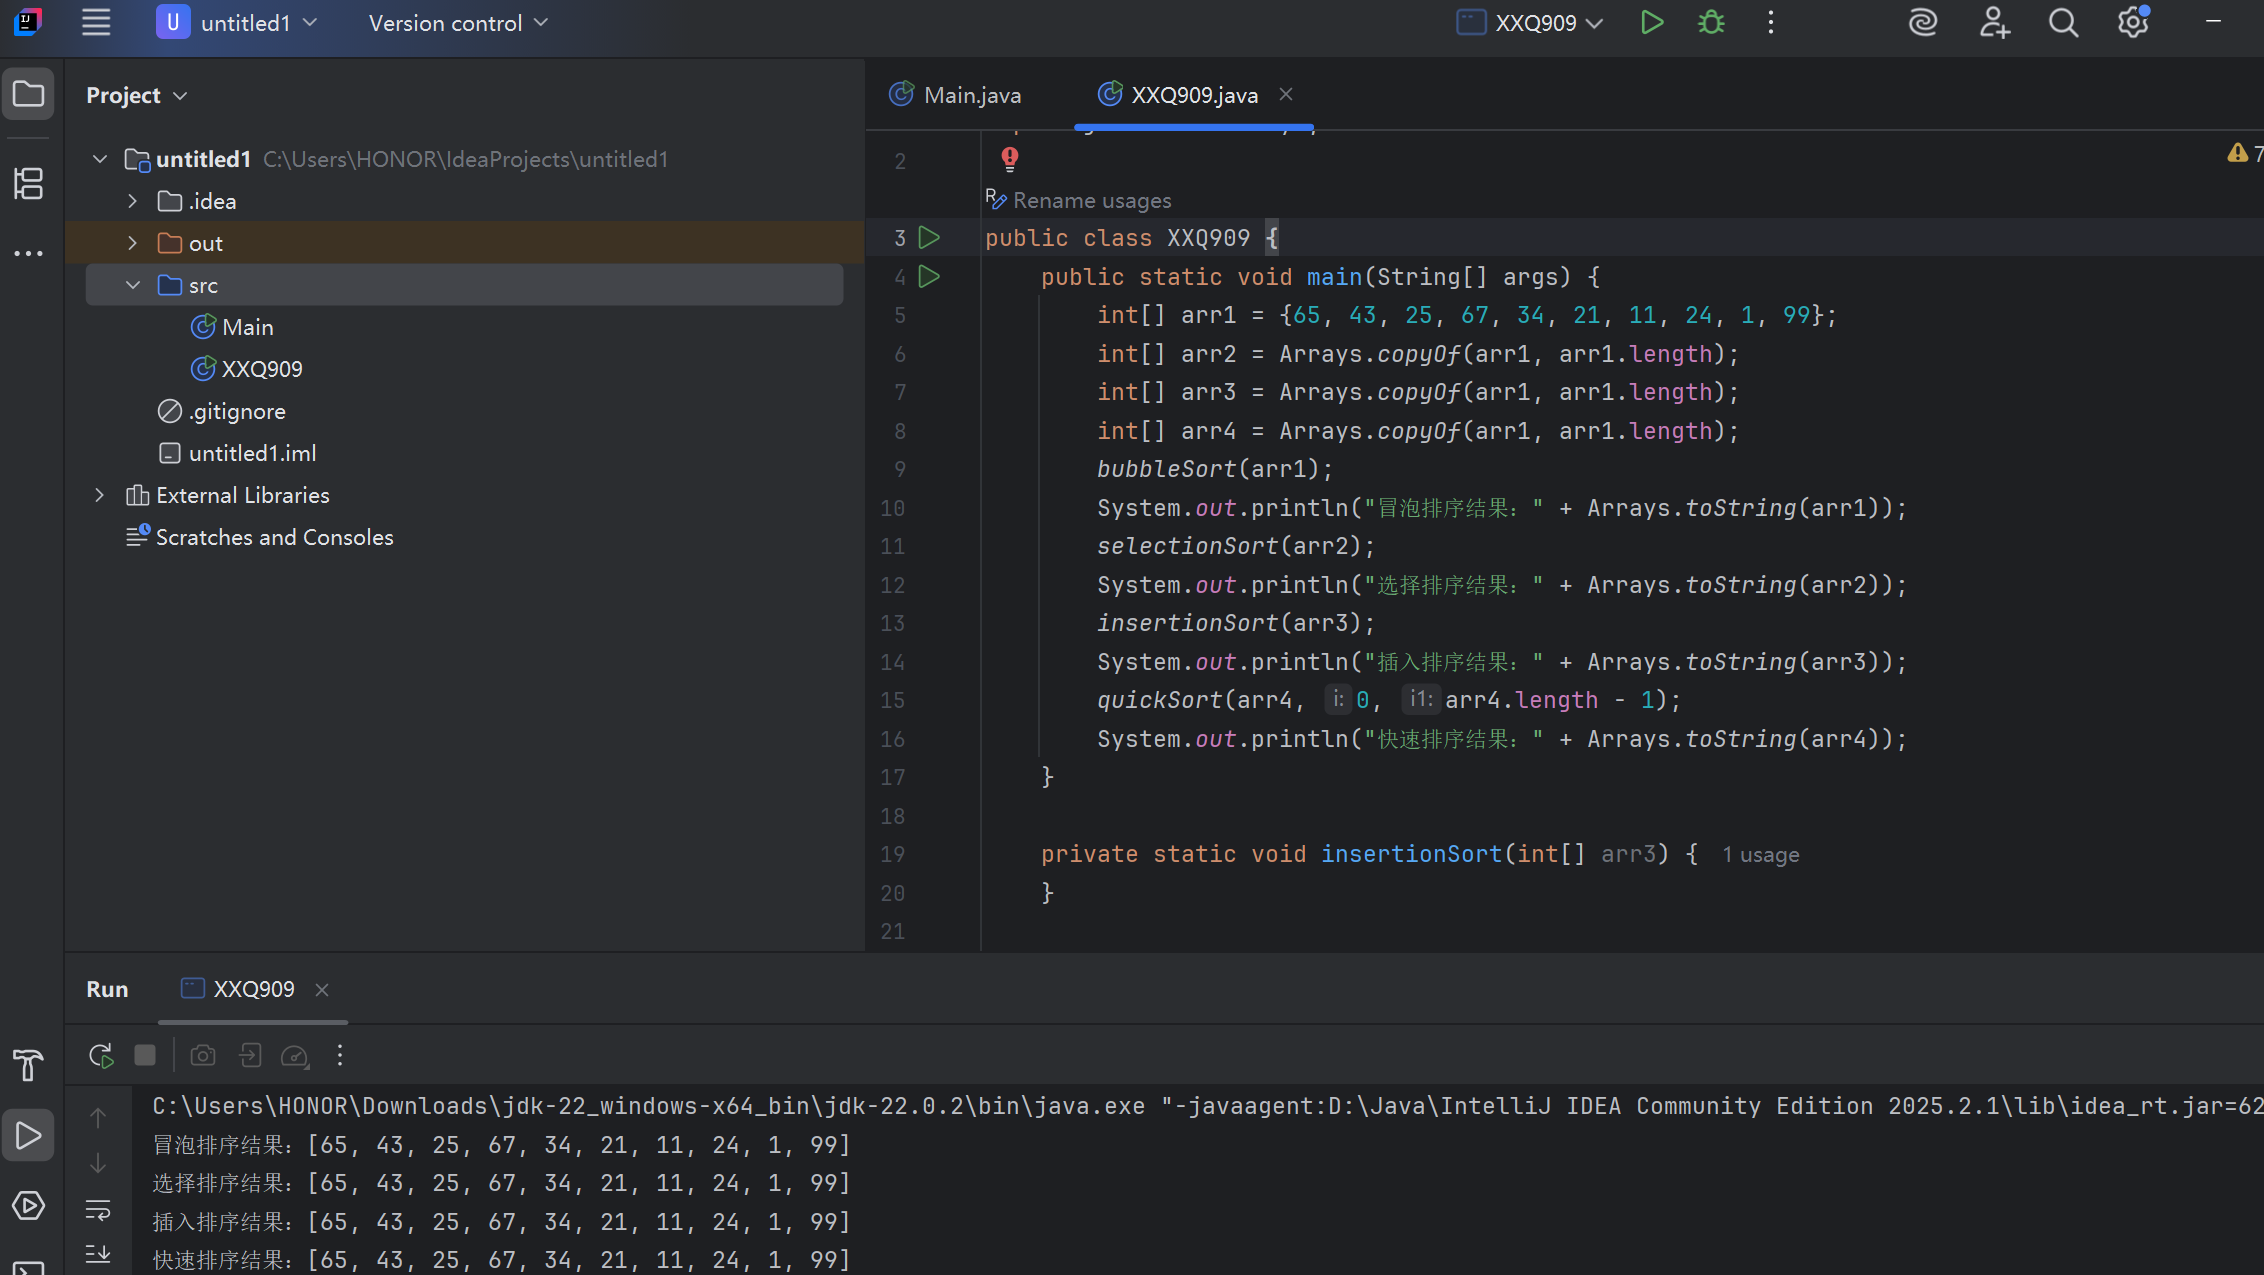The image size is (2264, 1275).
Task: Click the AI assistant swirl icon
Action: (x=1923, y=22)
